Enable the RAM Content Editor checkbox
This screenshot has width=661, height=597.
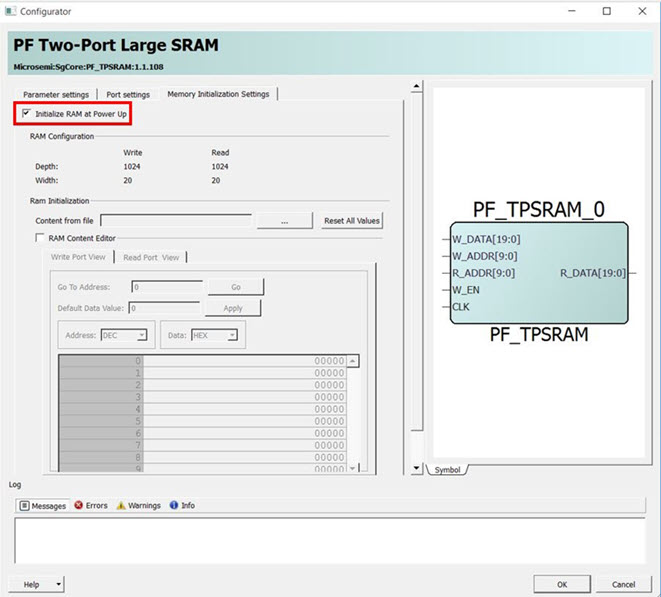40,238
